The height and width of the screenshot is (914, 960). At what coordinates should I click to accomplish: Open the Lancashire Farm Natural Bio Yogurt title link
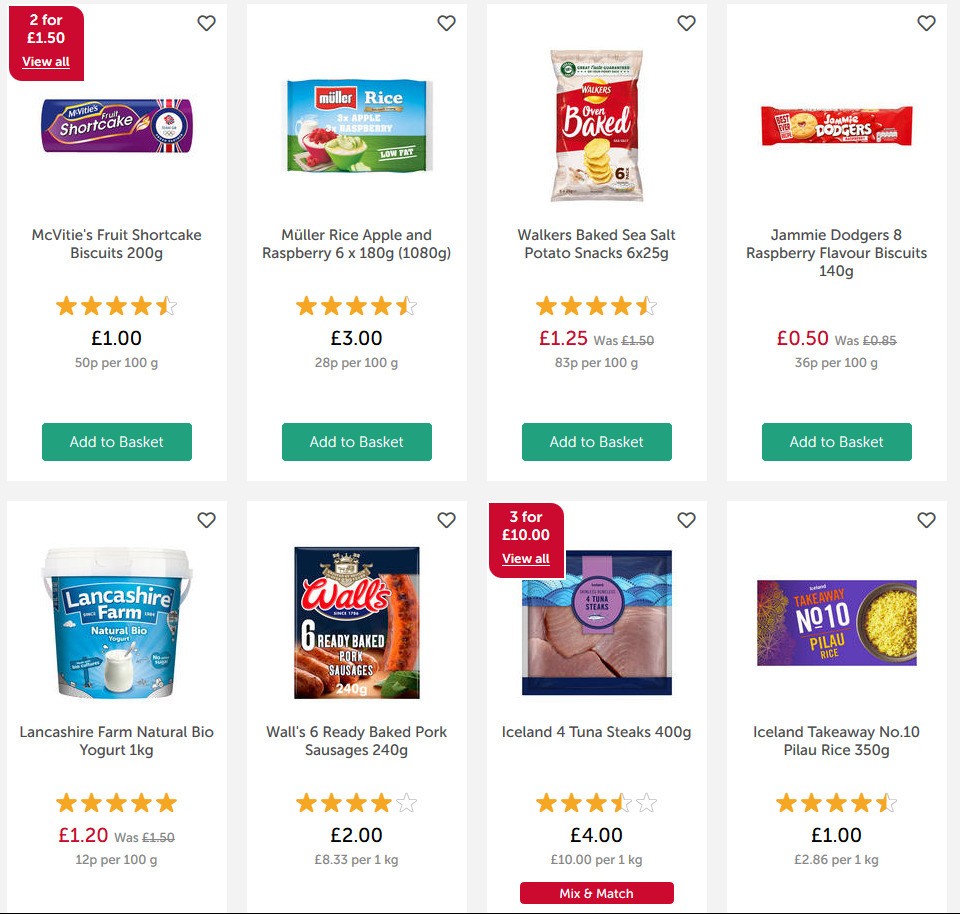(116, 740)
